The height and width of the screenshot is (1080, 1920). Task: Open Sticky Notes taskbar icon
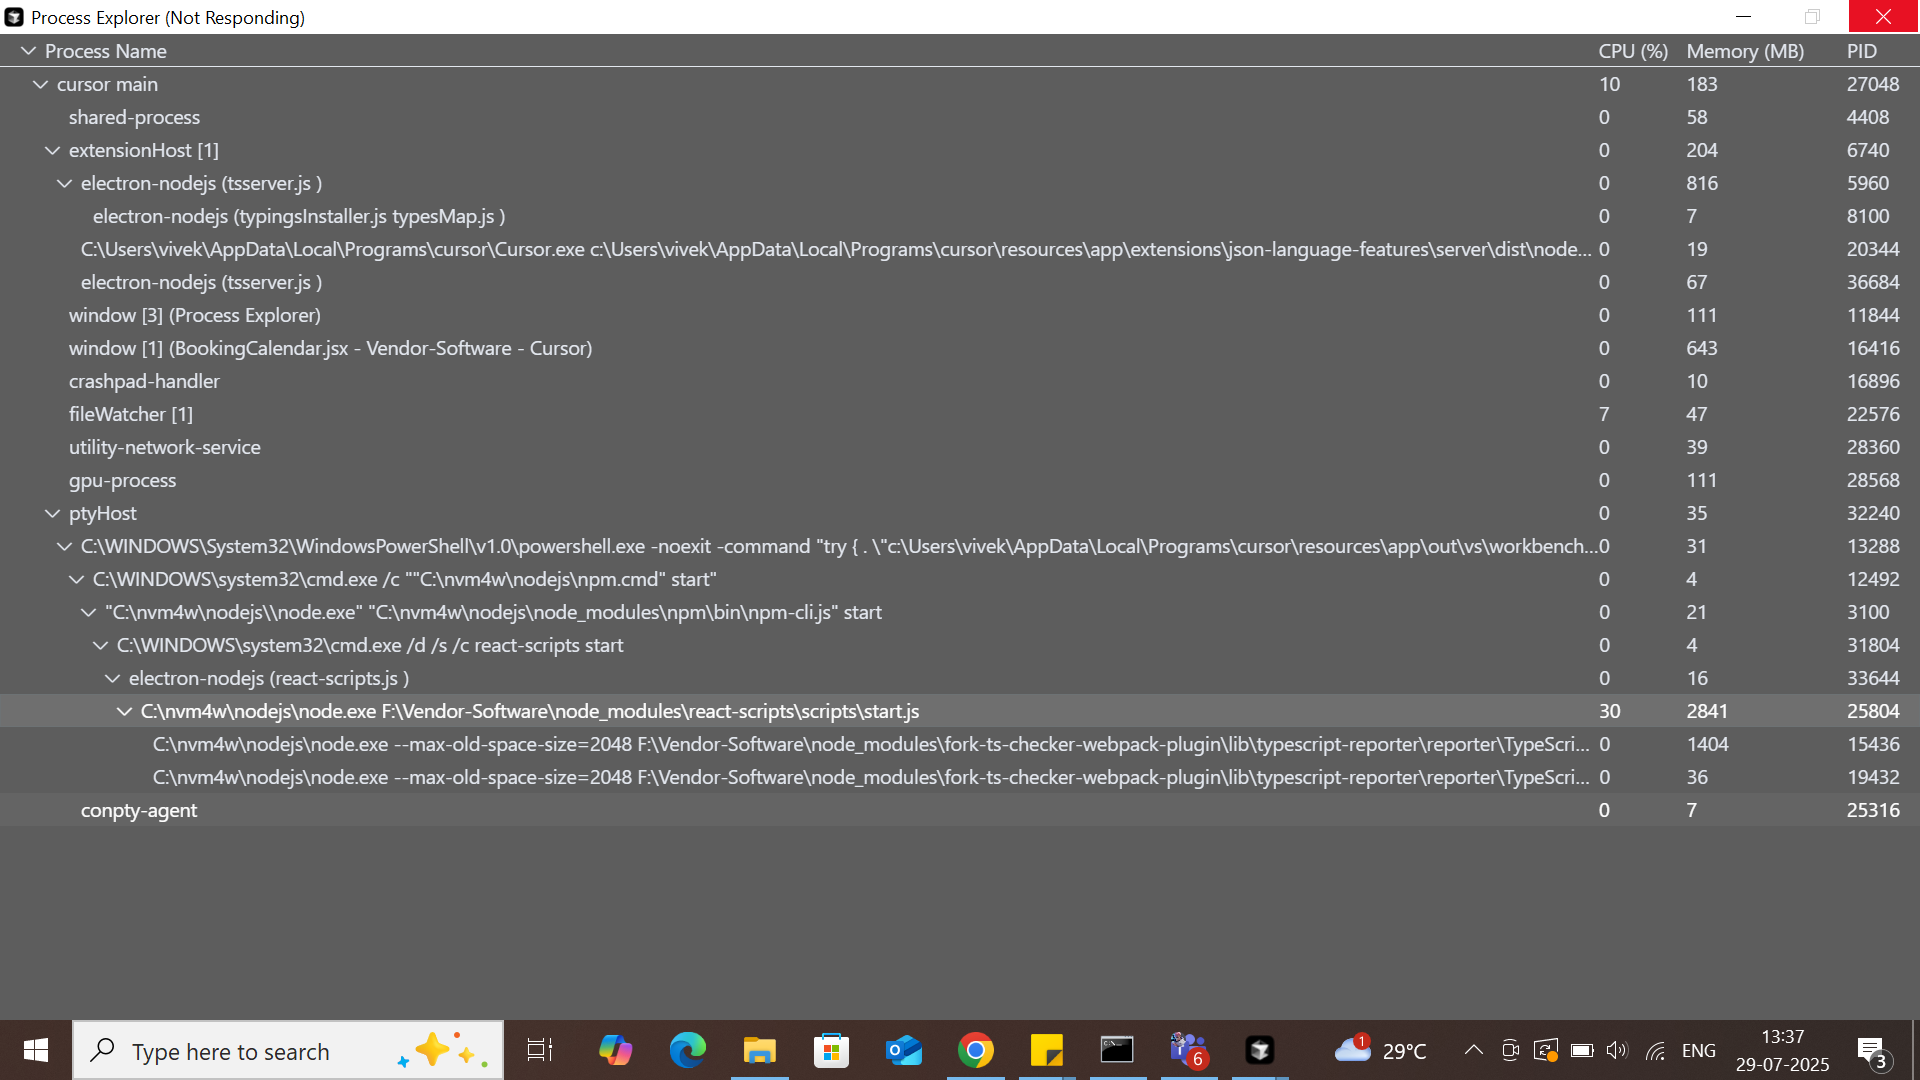click(1046, 1050)
